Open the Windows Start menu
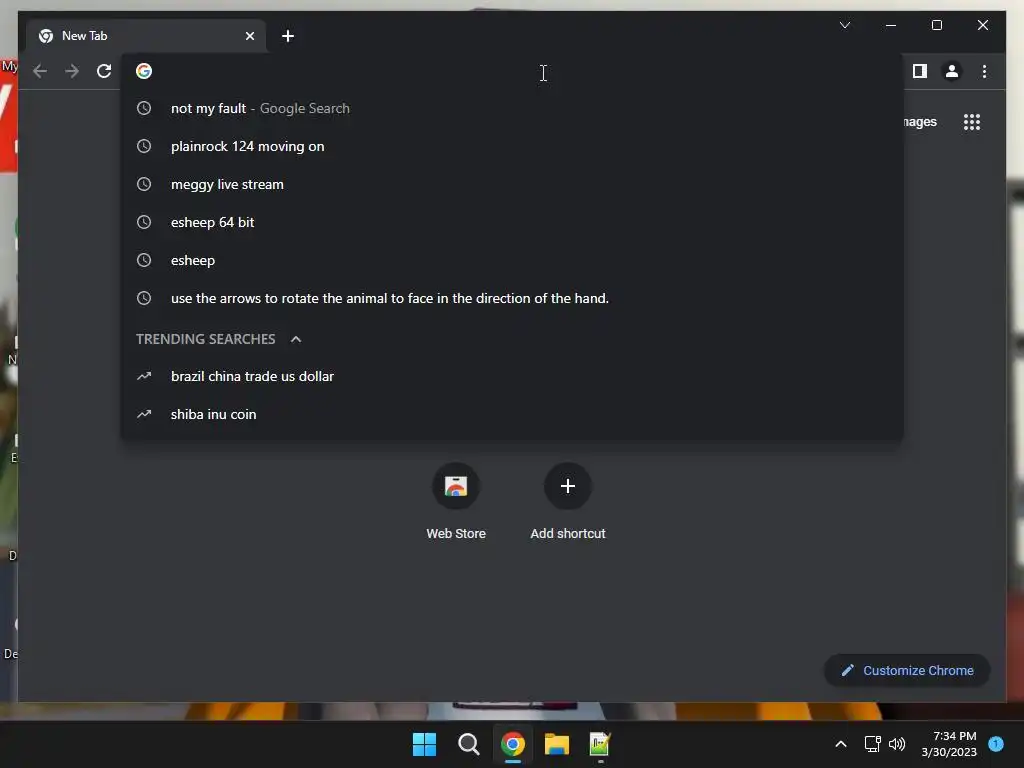 pyautogui.click(x=424, y=744)
